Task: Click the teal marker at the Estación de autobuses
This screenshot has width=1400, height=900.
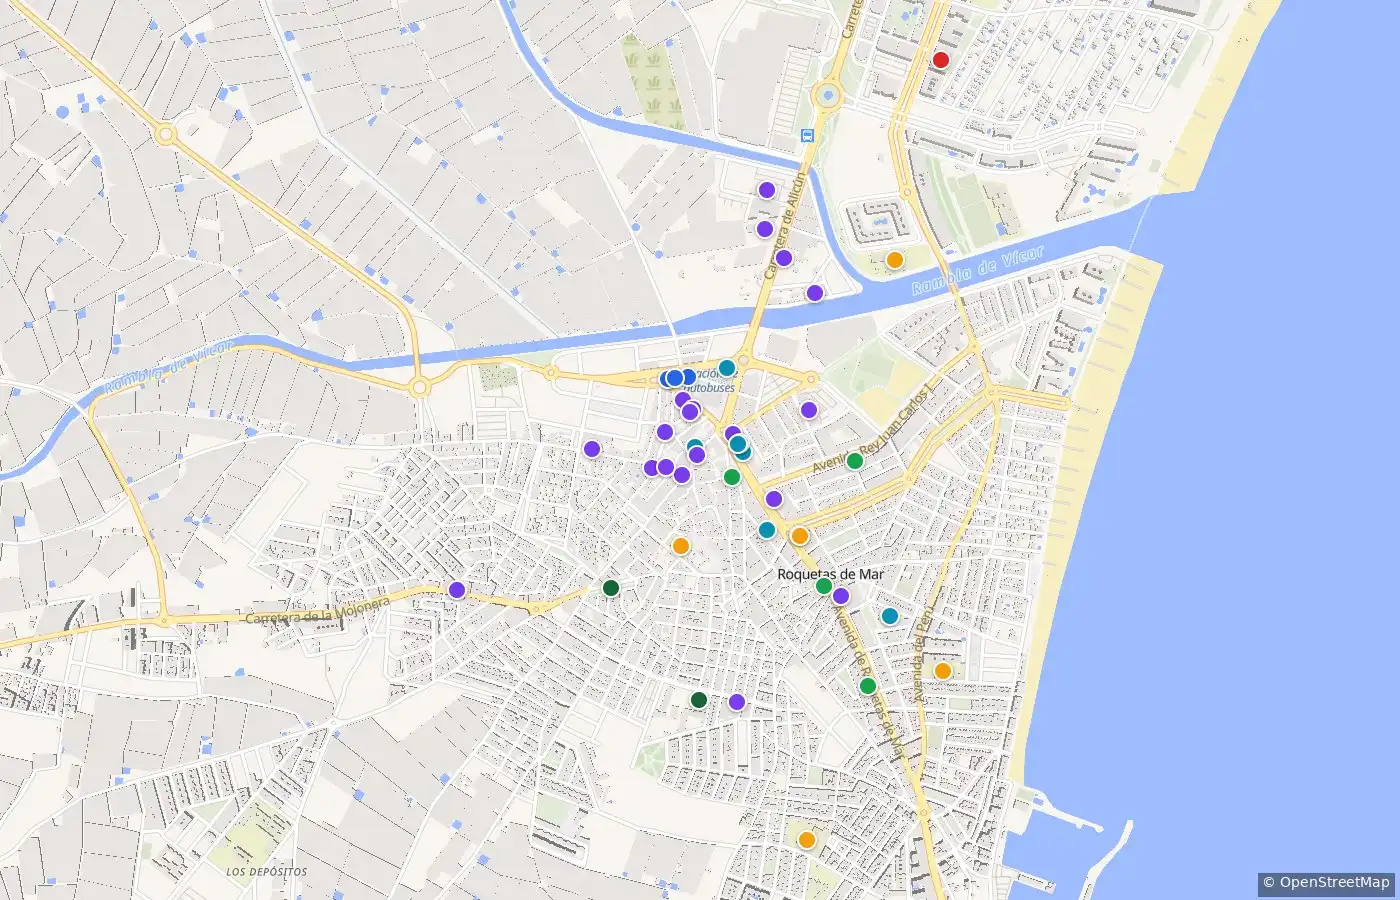Action: [727, 368]
